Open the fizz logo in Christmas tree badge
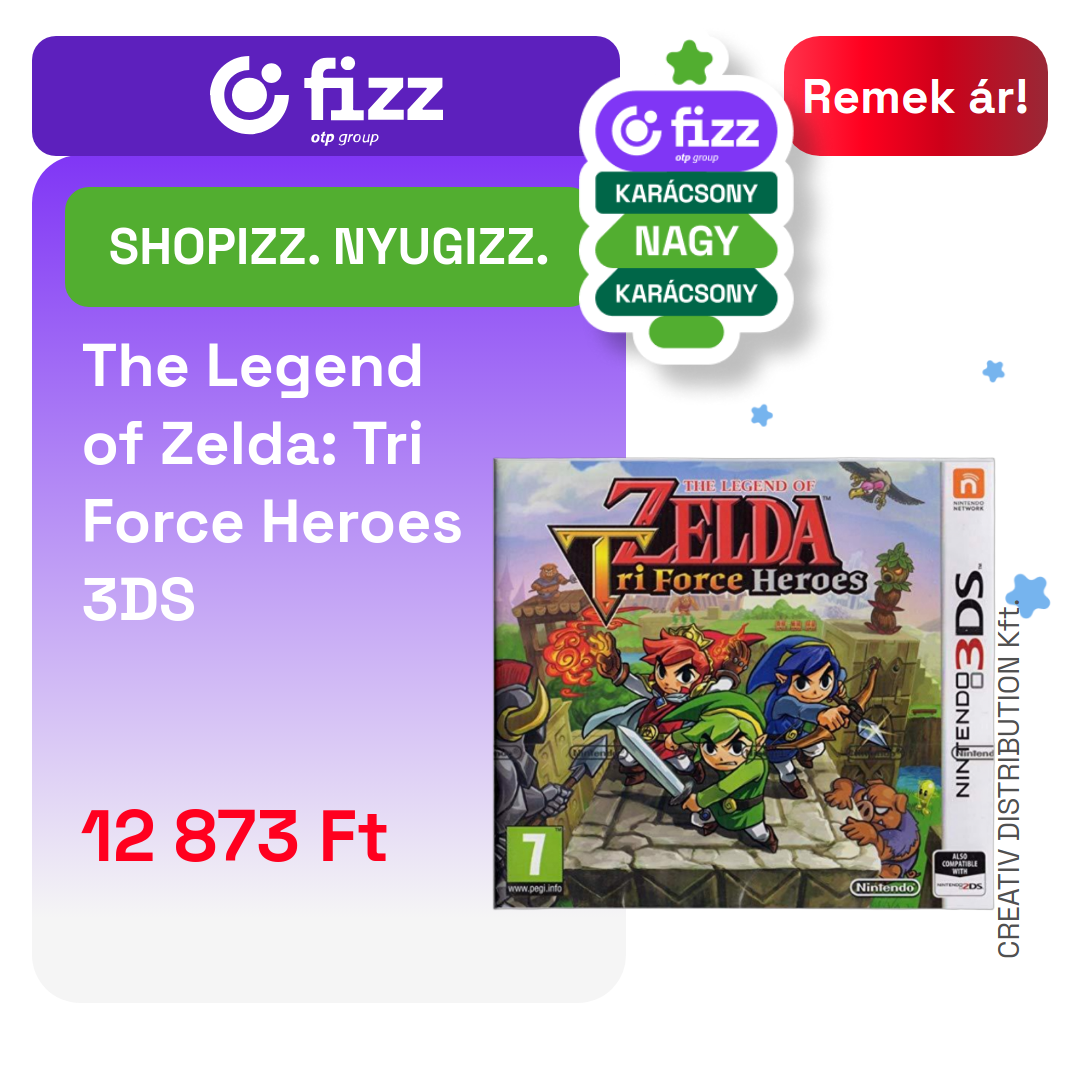The height and width of the screenshot is (1080, 1080). point(686,131)
